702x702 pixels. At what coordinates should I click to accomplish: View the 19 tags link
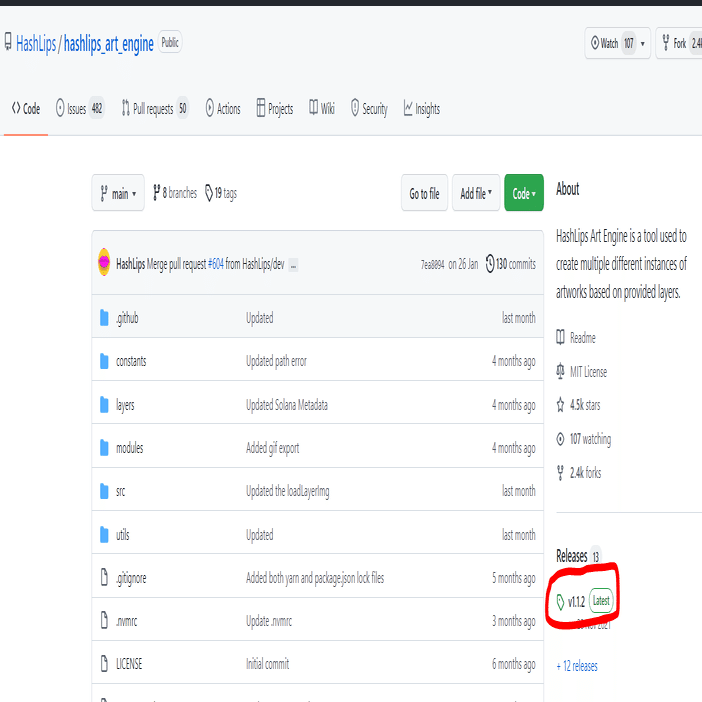point(221,193)
